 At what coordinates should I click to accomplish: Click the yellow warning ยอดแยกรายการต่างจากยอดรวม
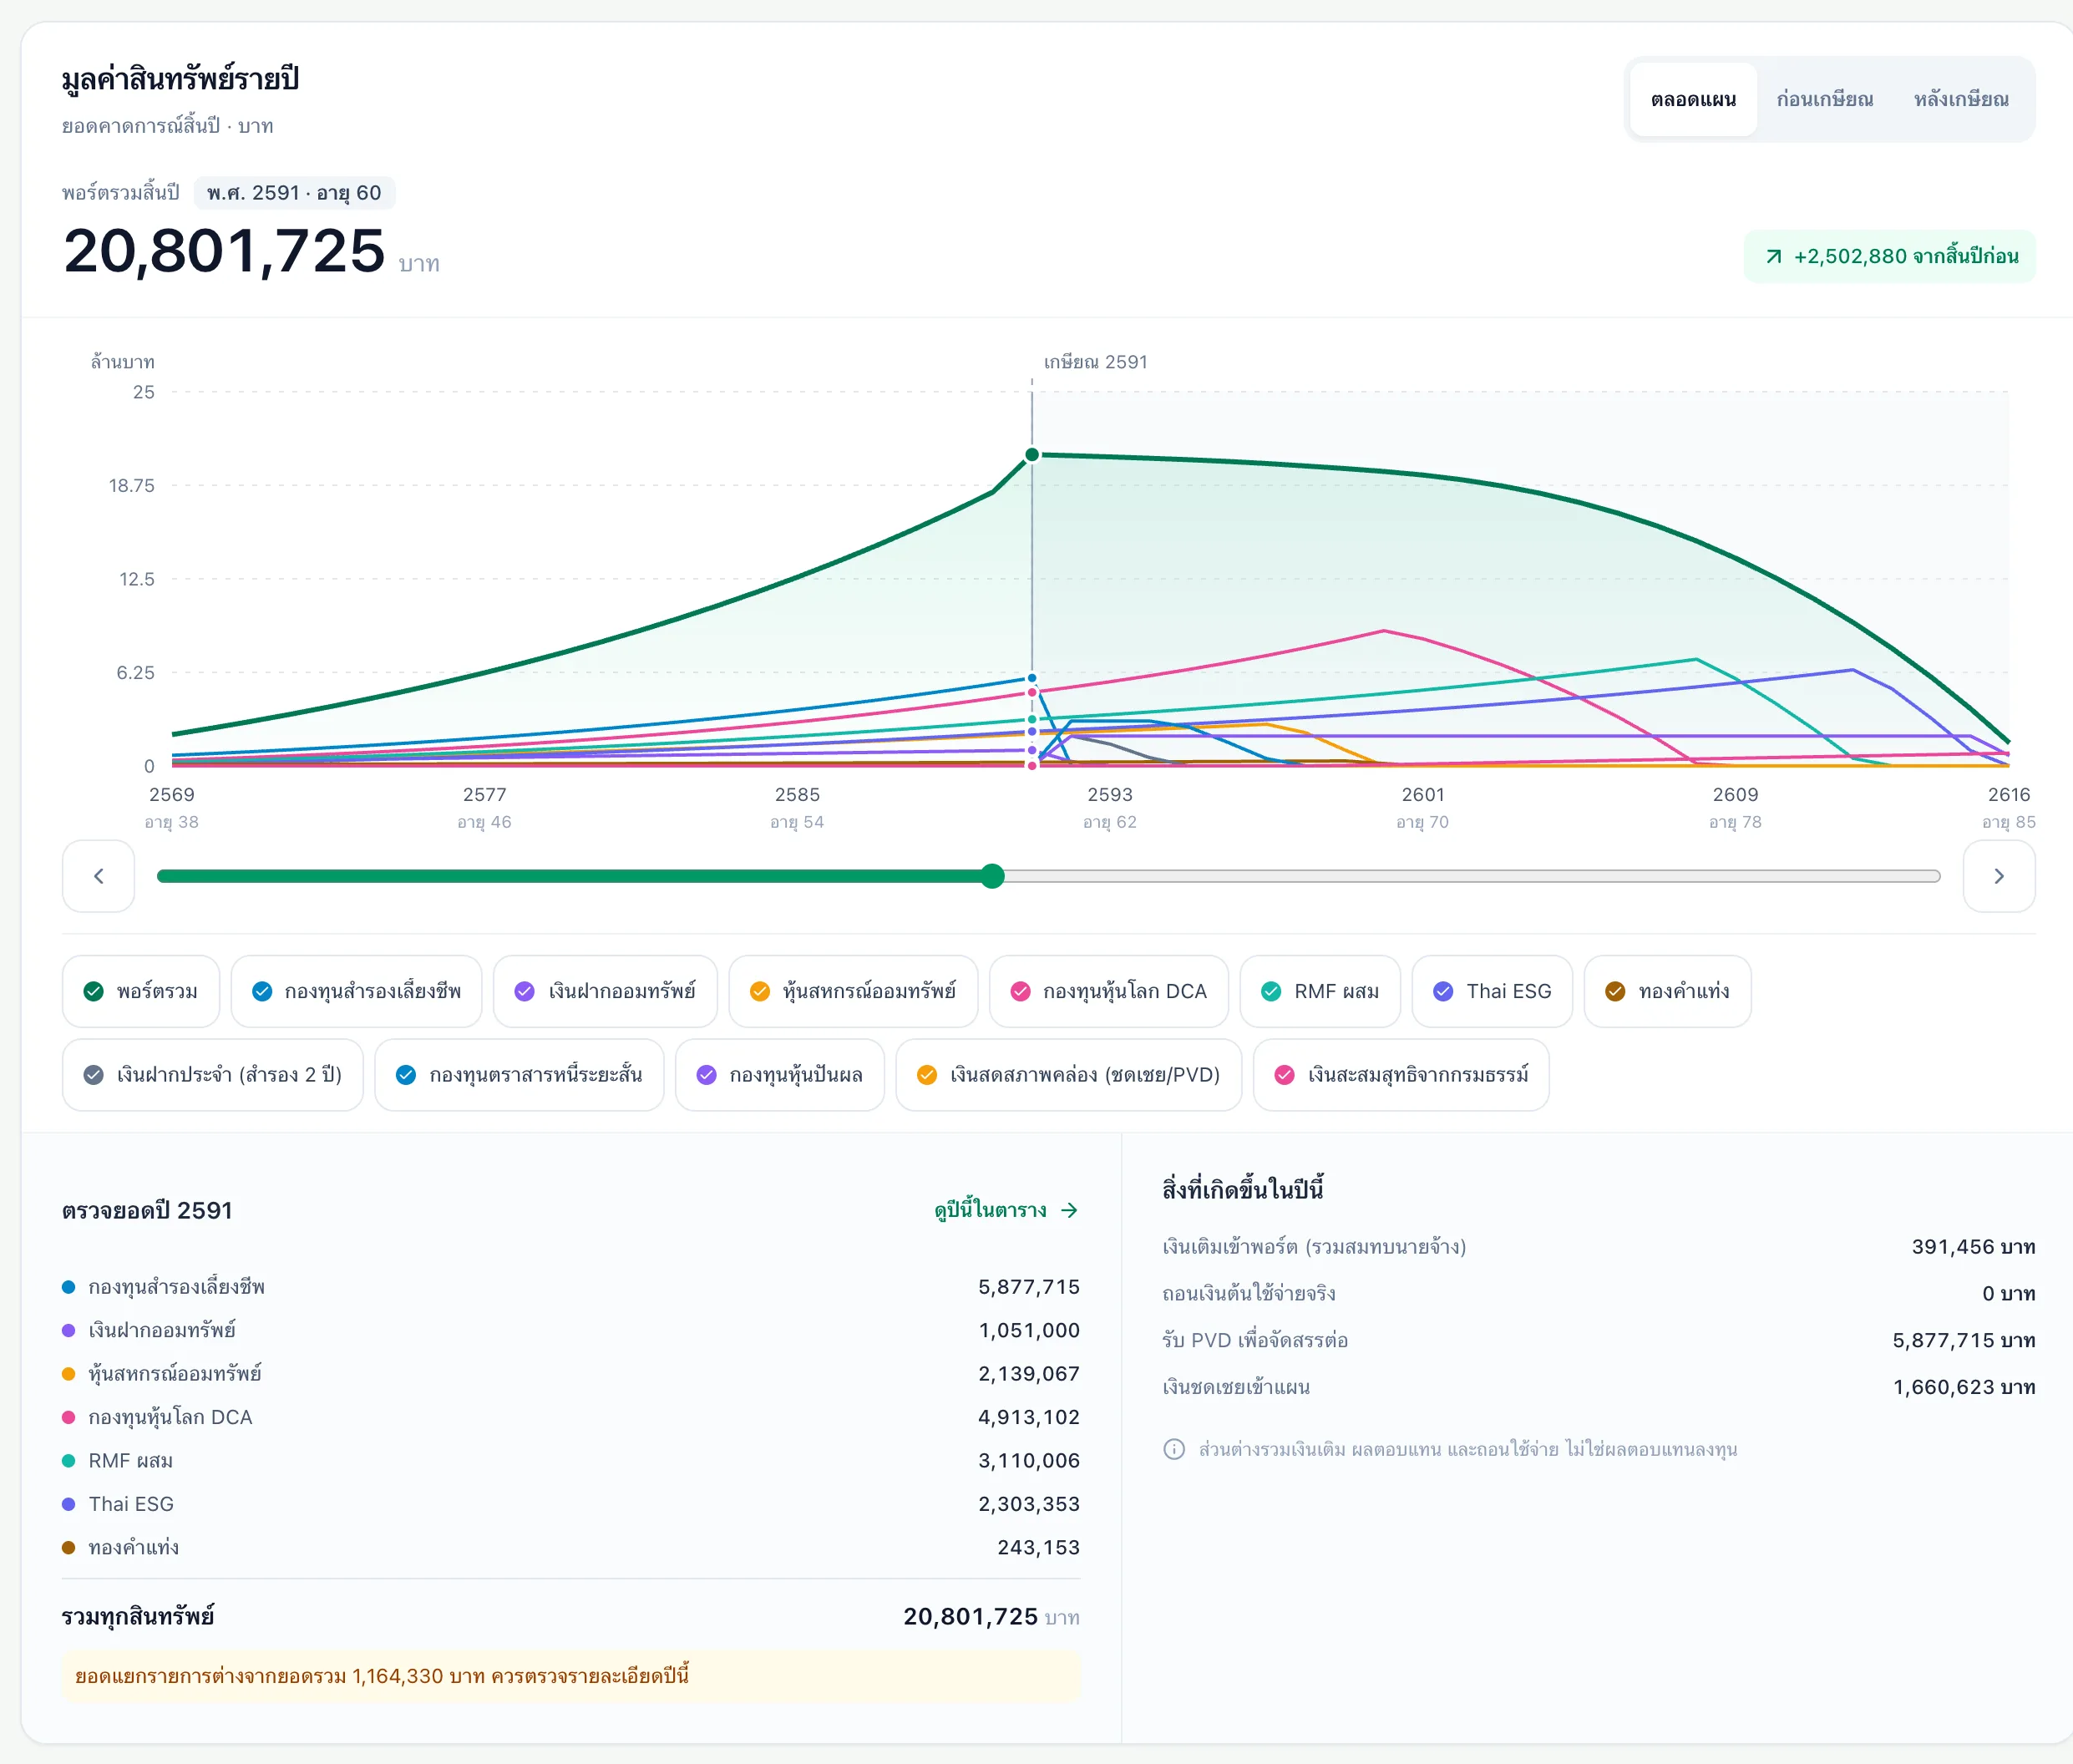pyautogui.click(x=571, y=1676)
